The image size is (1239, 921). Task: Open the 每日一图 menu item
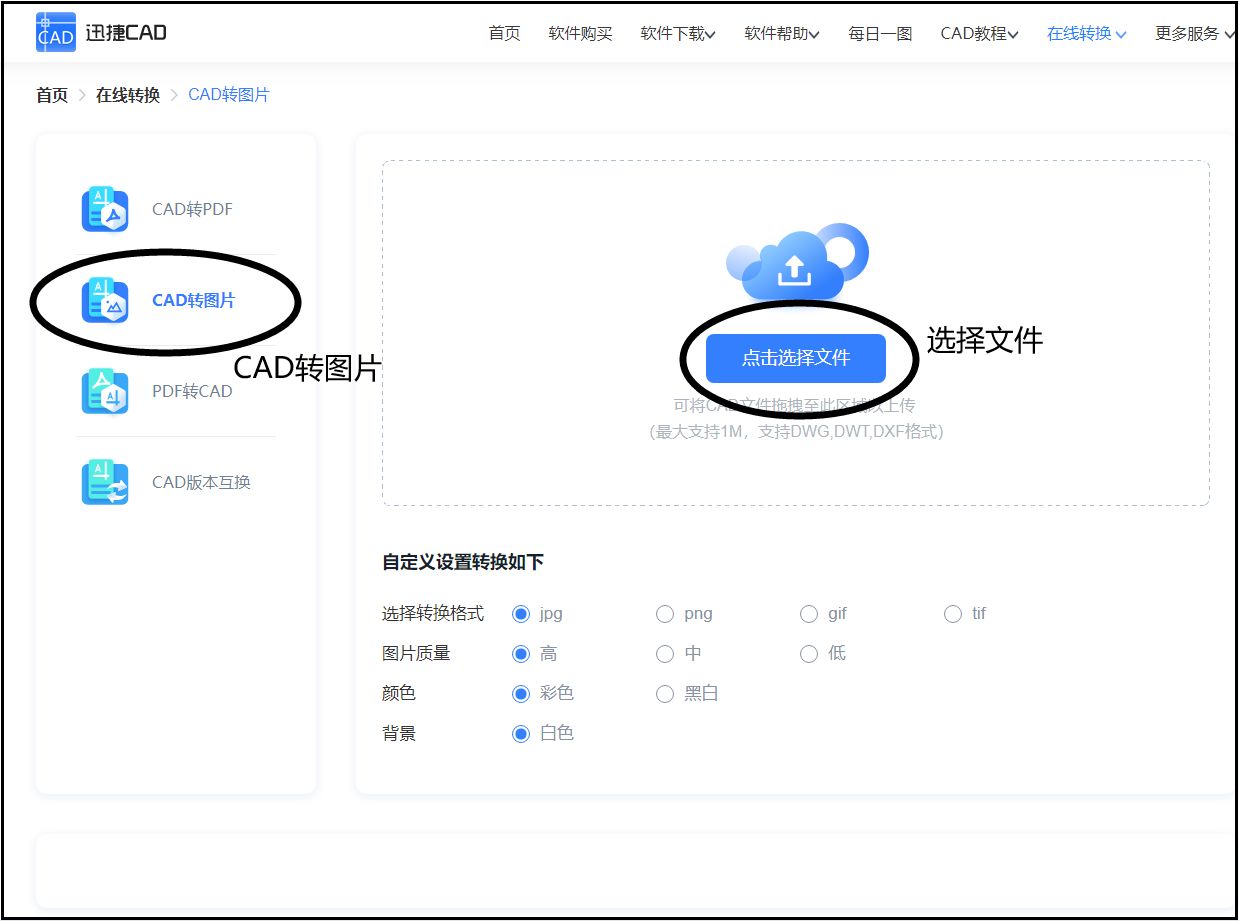coord(878,33)
